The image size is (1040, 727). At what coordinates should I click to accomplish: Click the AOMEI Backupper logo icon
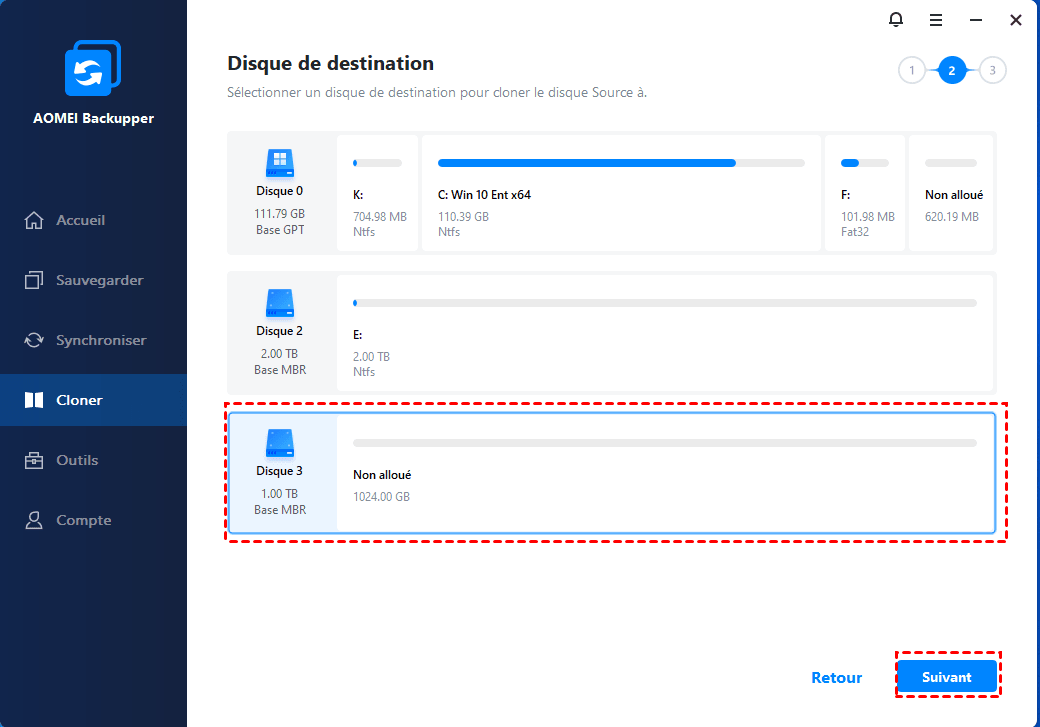93,68
